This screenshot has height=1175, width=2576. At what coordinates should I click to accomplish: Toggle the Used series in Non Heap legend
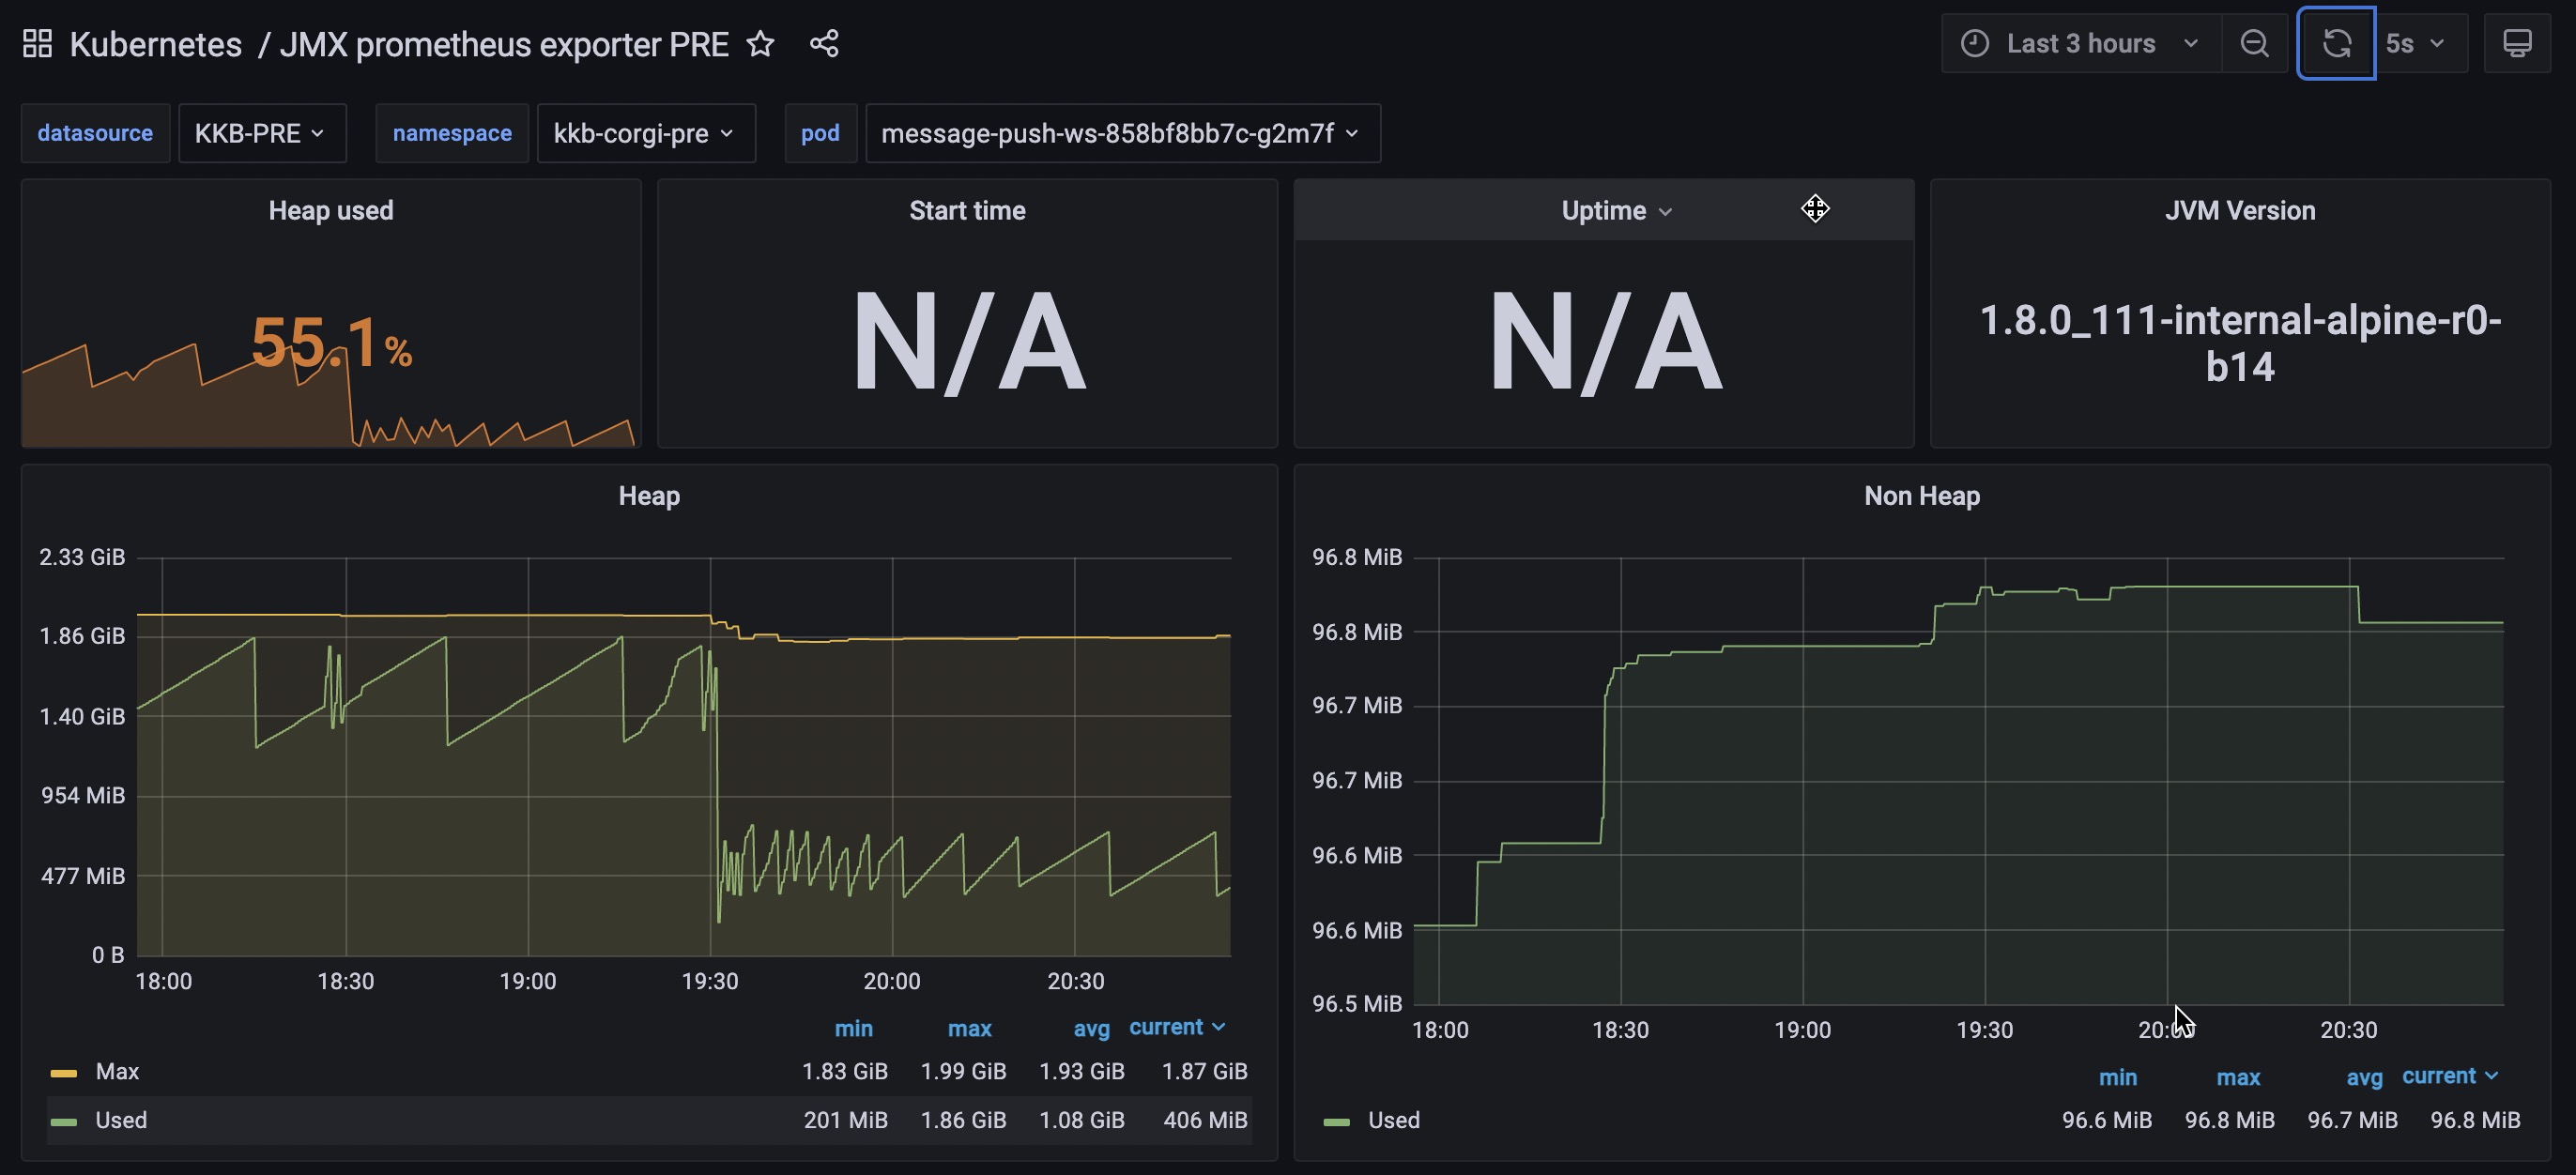1394,1120
